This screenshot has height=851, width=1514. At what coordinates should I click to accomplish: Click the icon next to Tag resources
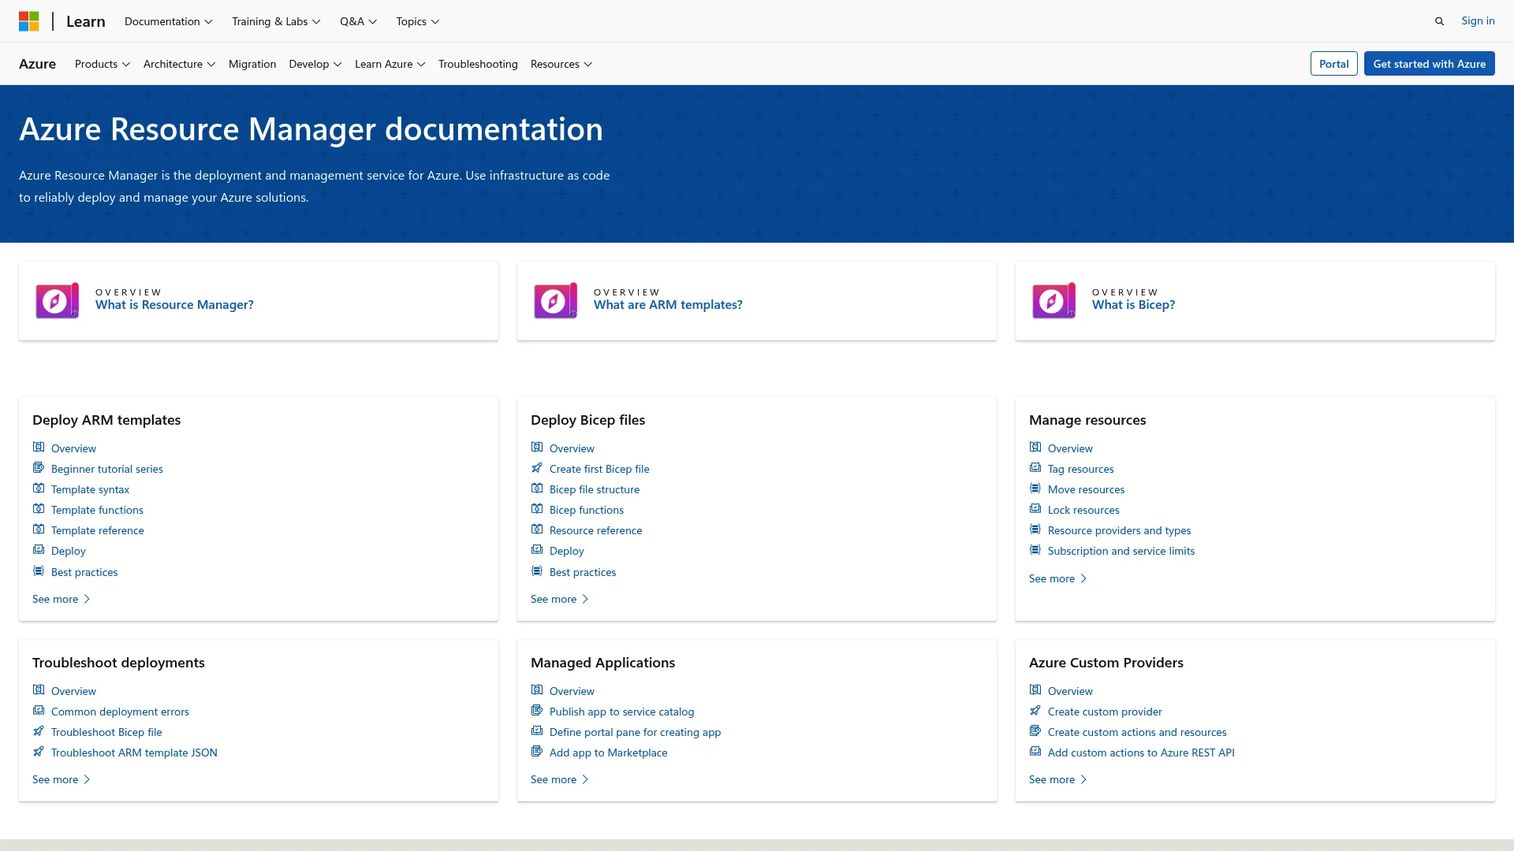1035,468
